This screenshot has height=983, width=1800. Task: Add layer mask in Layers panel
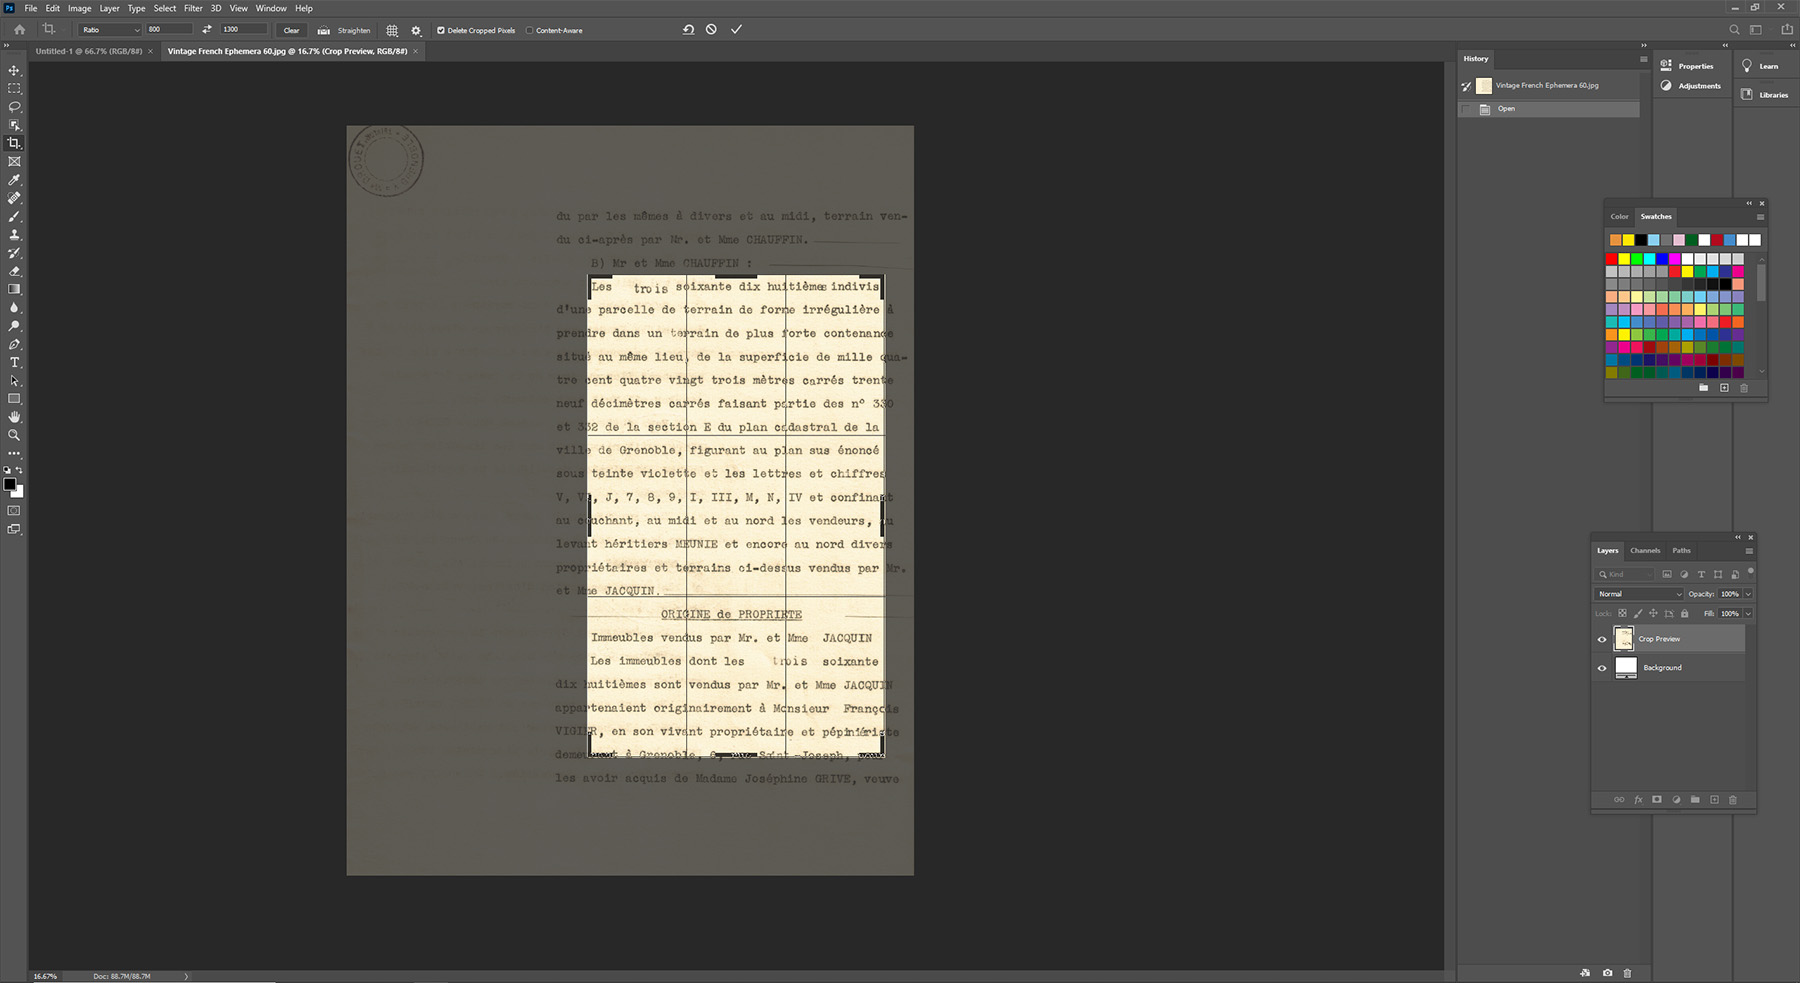point(1657,800)
